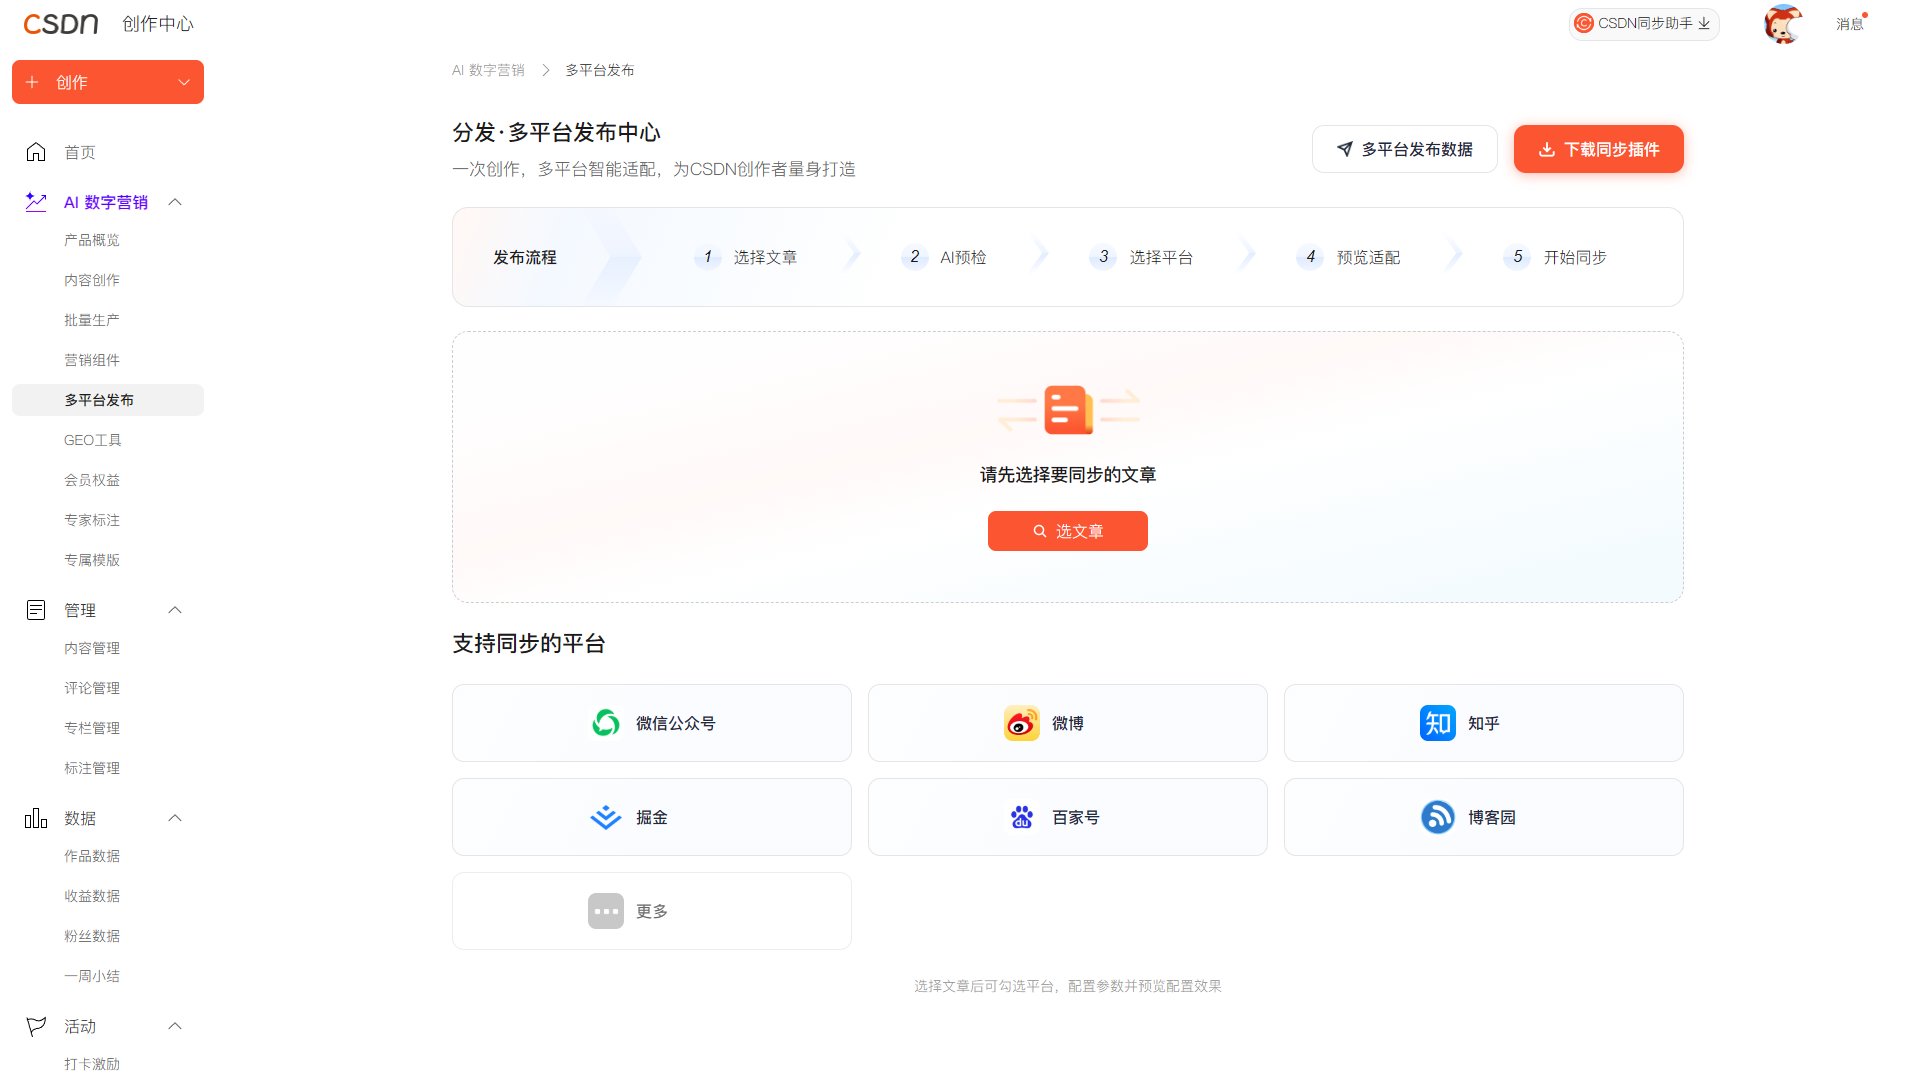The width and height of the screenshot is (1920, 1080).
Task: Open 内容创作 in sidebar
Action: pyautogui.click(x=92, y=280)
